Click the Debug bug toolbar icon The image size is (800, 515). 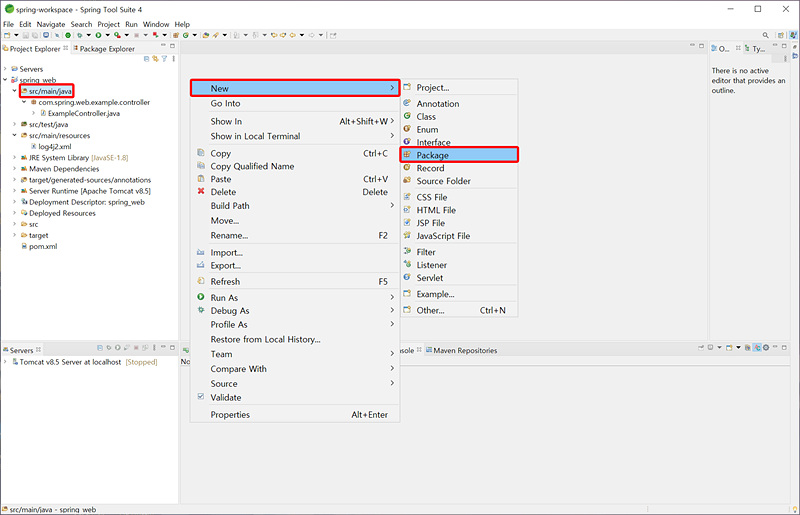click(79, 35)
